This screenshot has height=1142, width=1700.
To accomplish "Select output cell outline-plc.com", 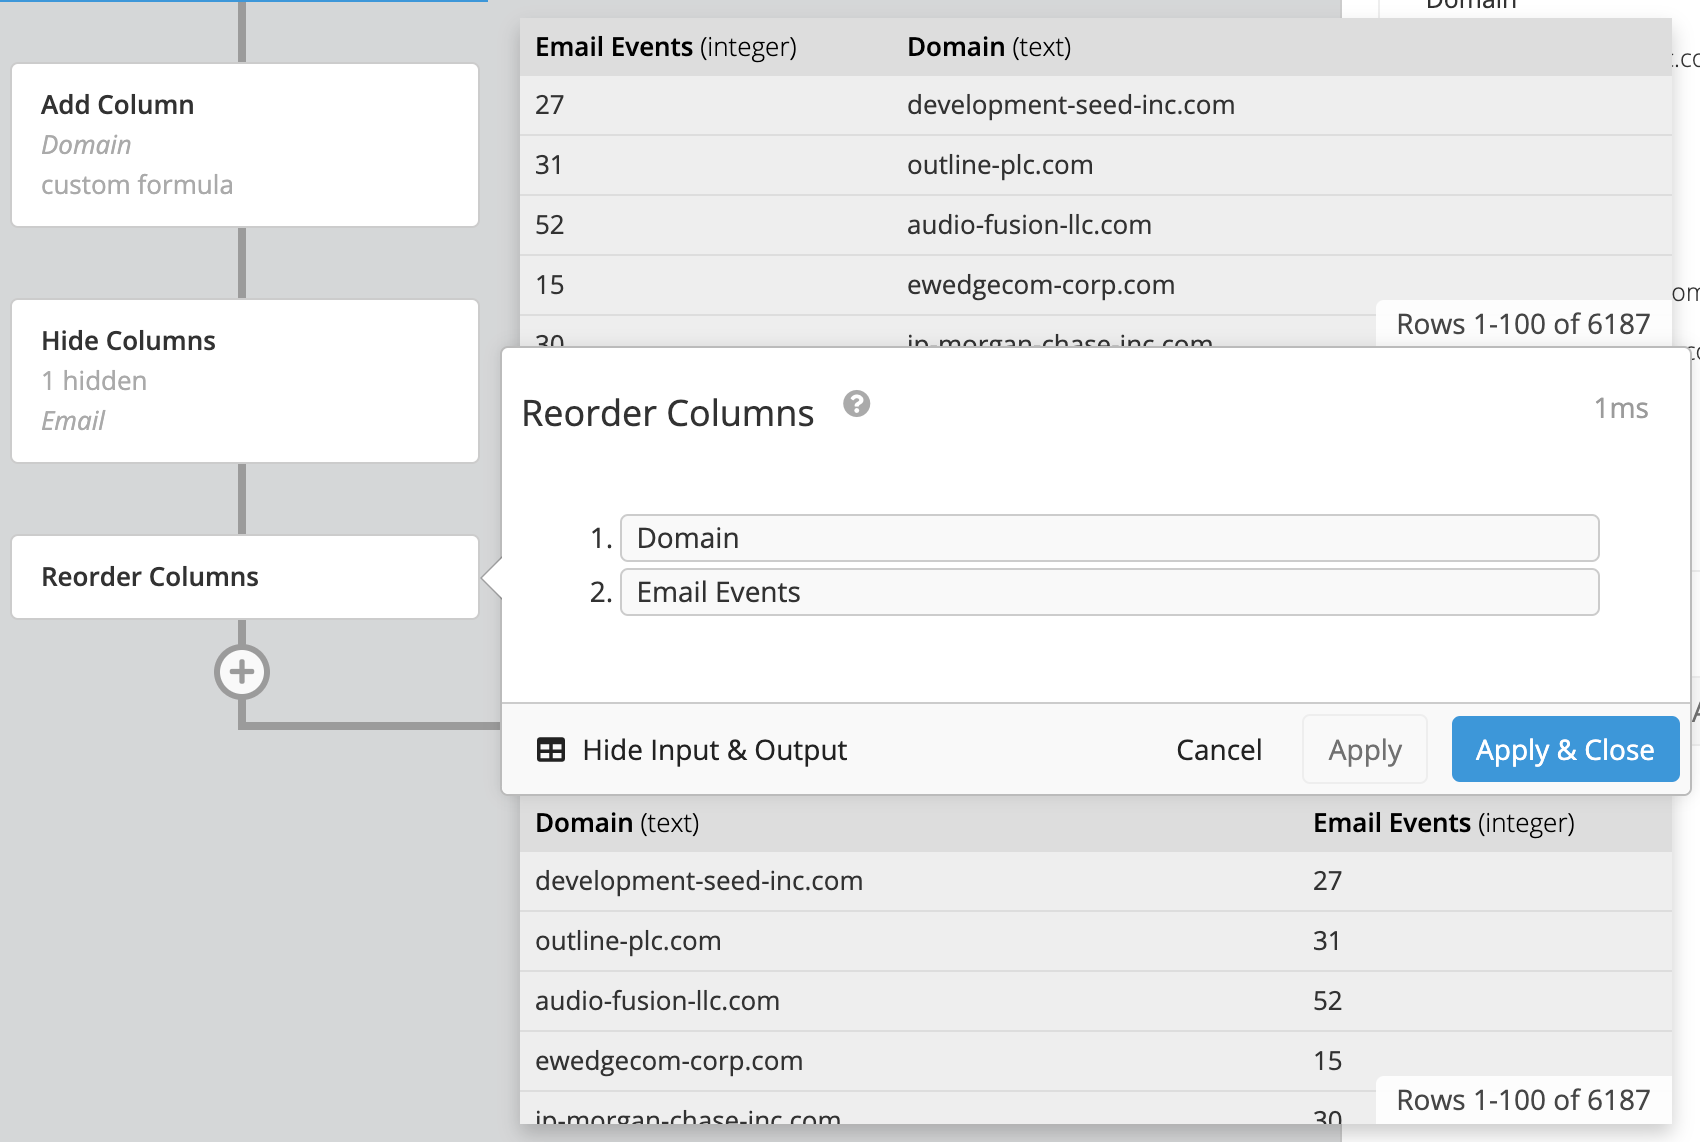I will (x=628, y=941).
